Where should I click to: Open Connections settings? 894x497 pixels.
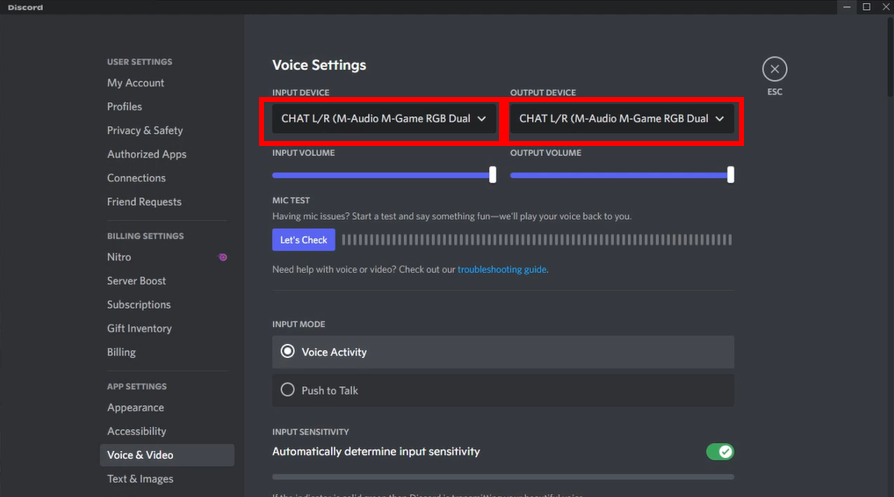coord(136,178)
